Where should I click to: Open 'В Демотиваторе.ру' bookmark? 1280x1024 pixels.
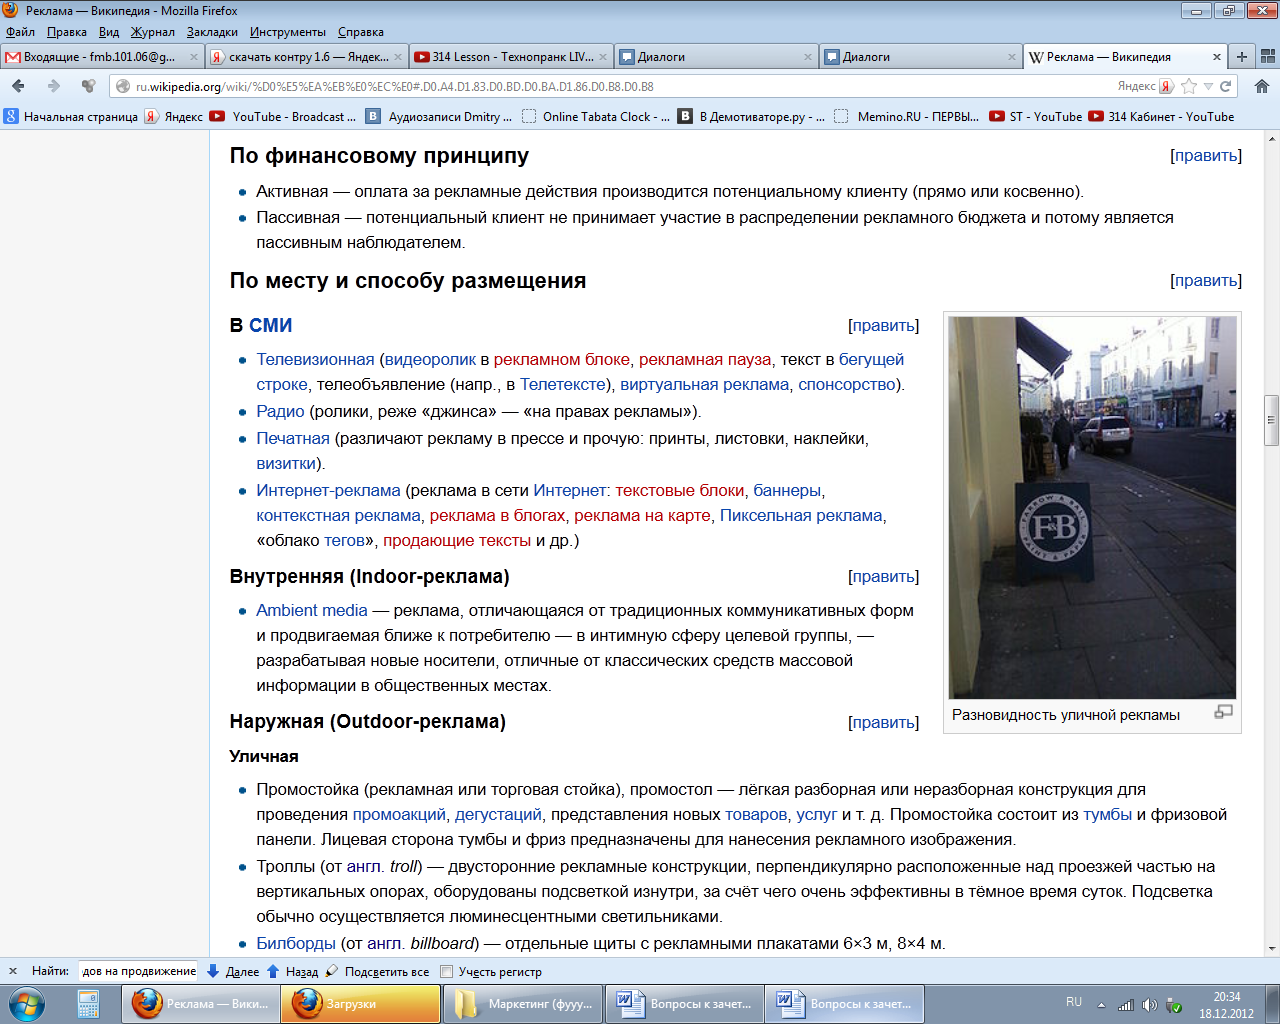coord(752,117)
